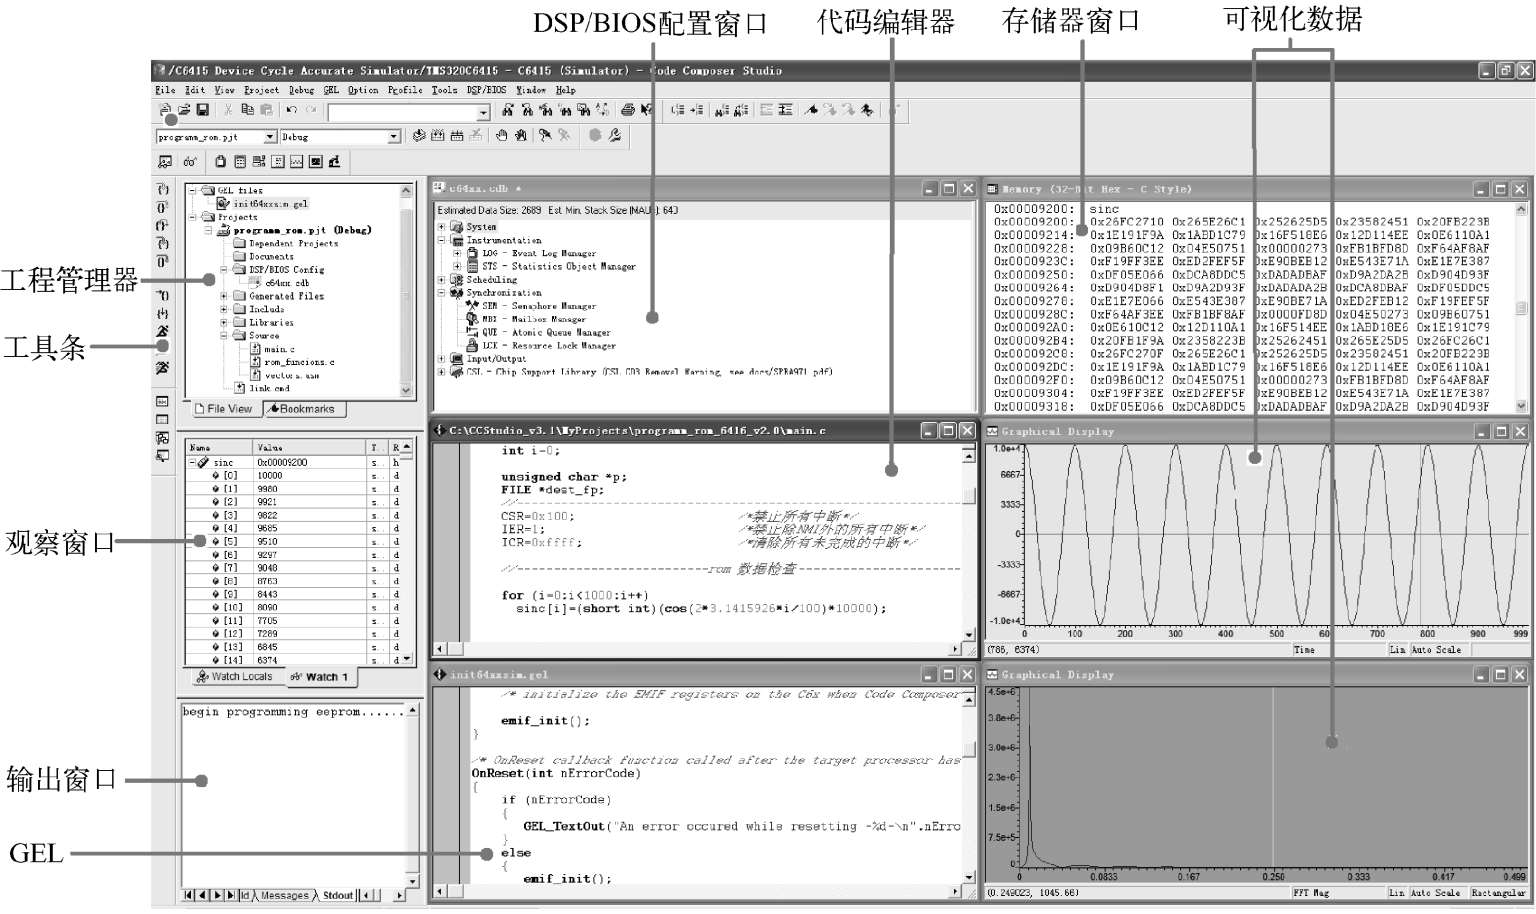
Task: Select SEM - Semaphore Manager item
Action: tap(539, 306)
